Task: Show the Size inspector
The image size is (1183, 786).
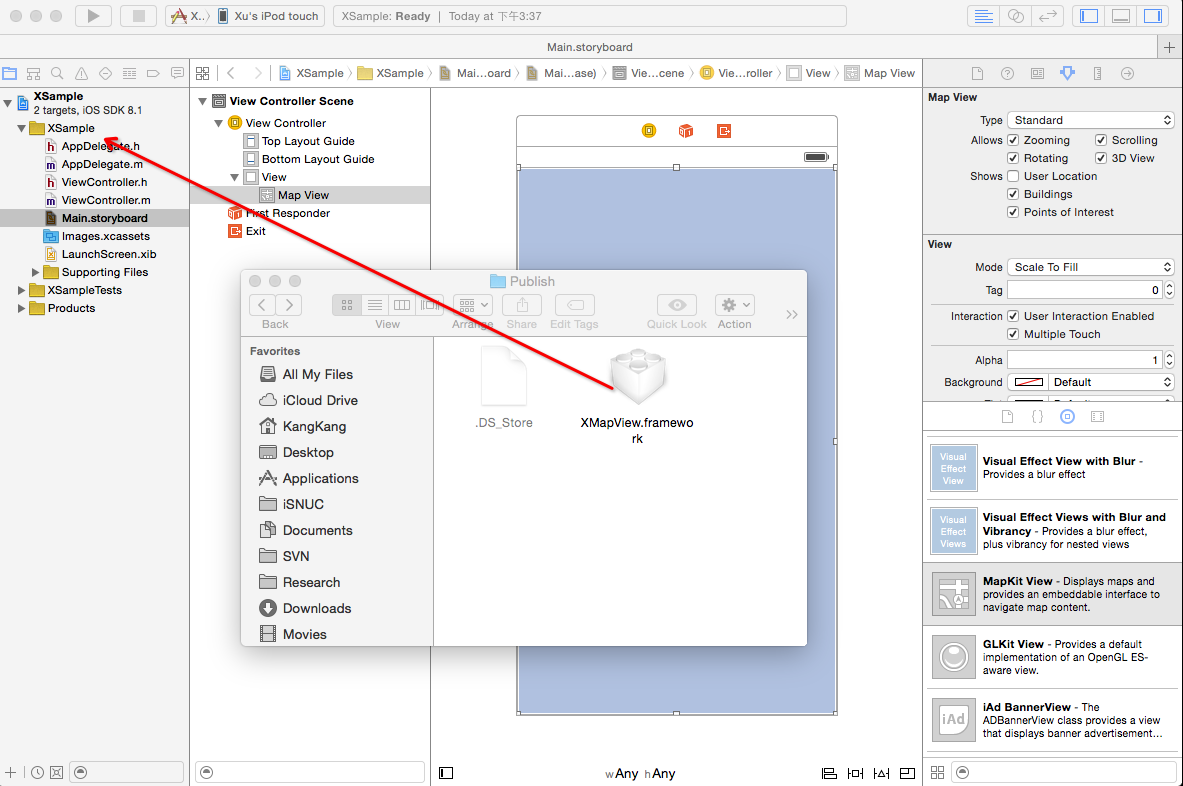Action: [x=1097, y=73]
